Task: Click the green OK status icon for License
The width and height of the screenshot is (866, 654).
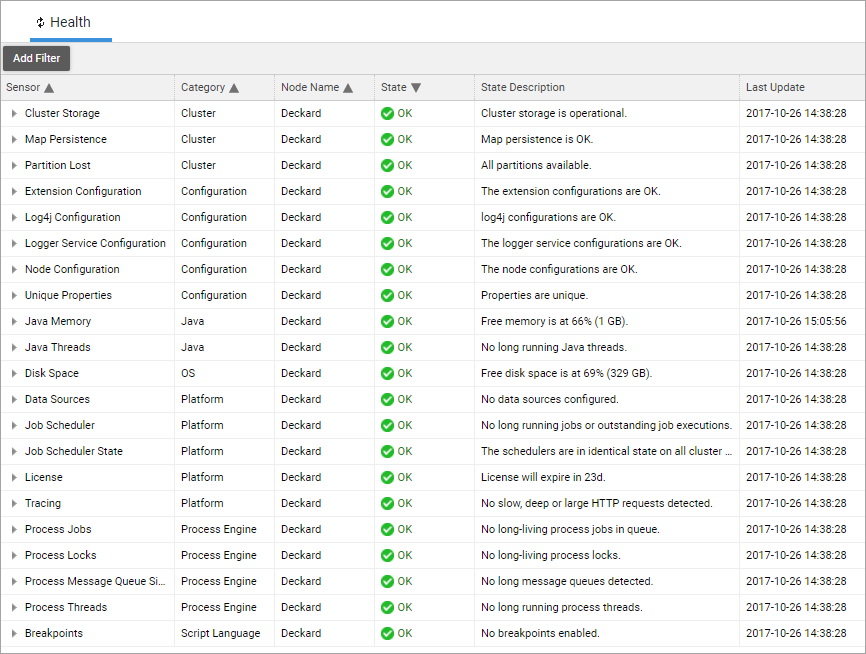Action: click(x=387, y=477)
